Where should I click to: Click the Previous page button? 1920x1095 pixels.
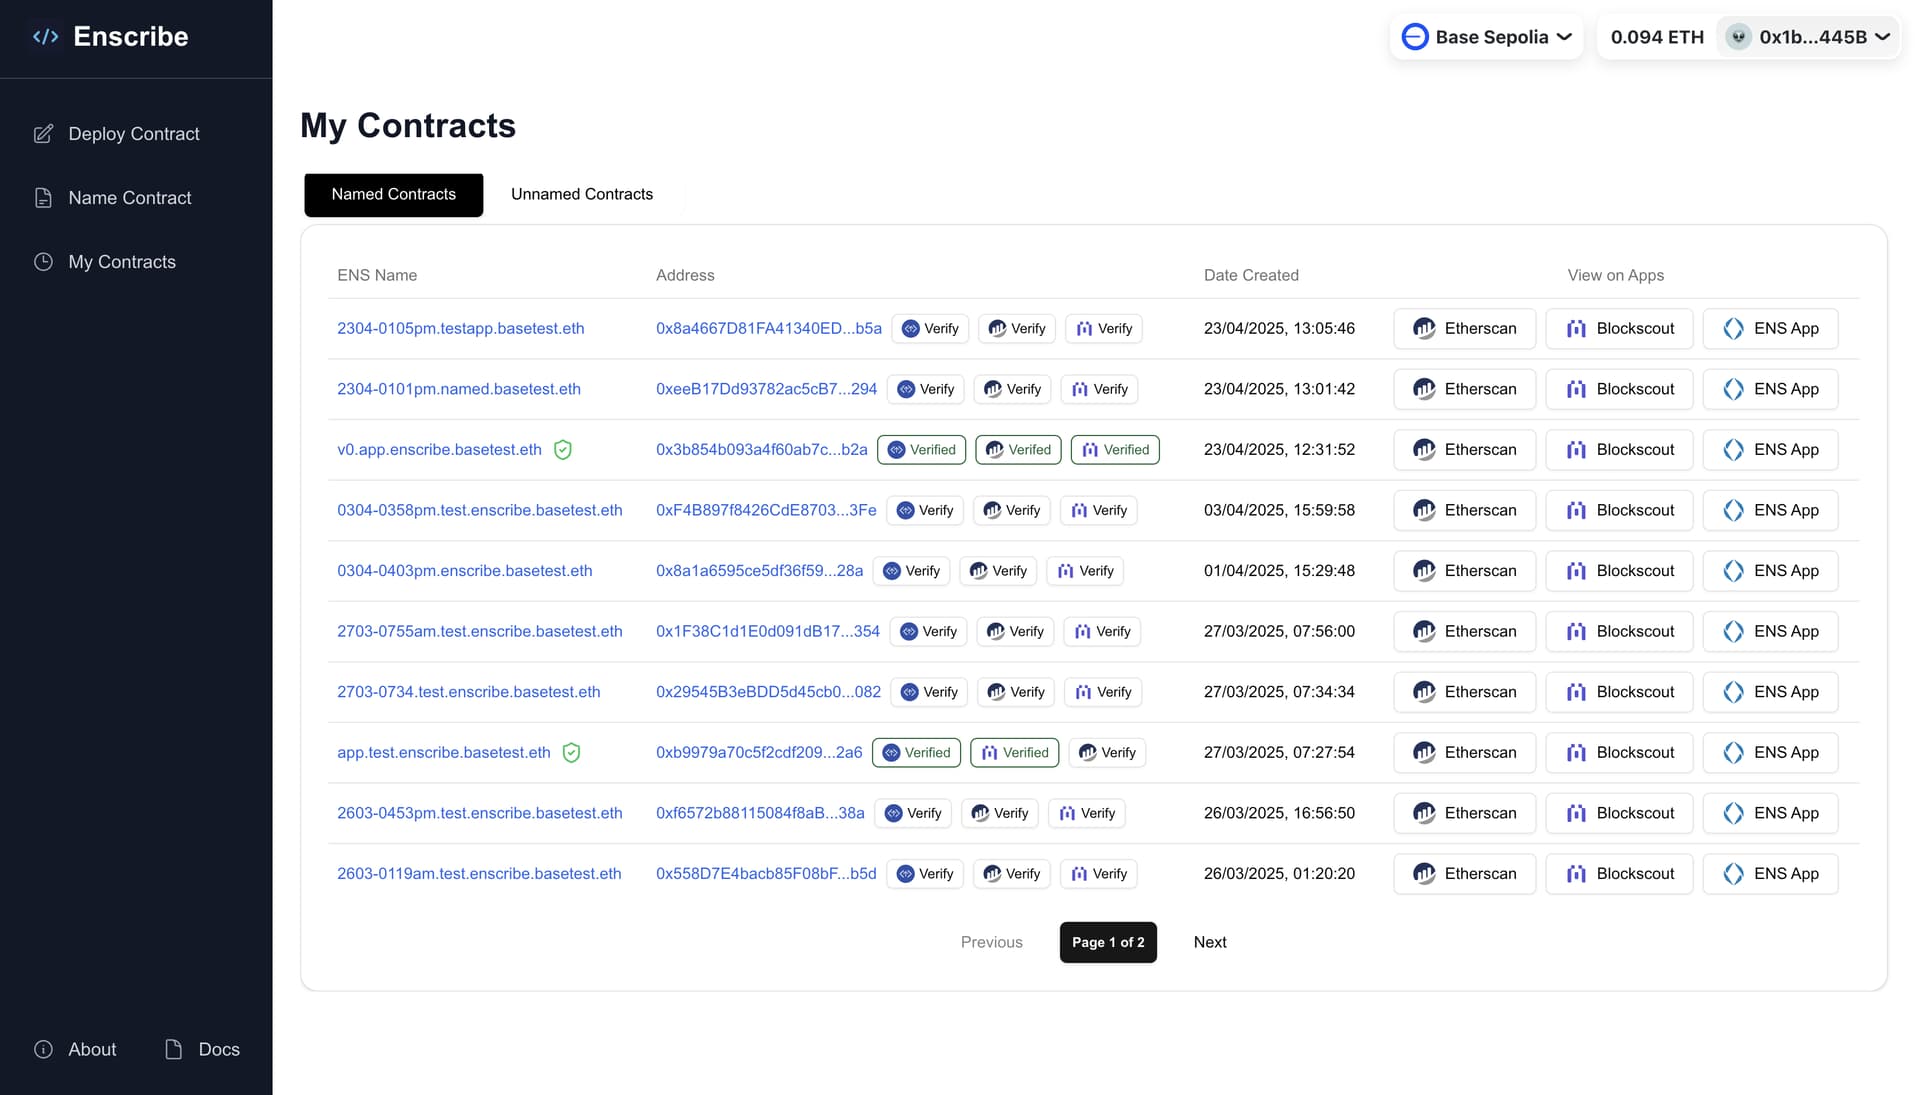[992, 943]
